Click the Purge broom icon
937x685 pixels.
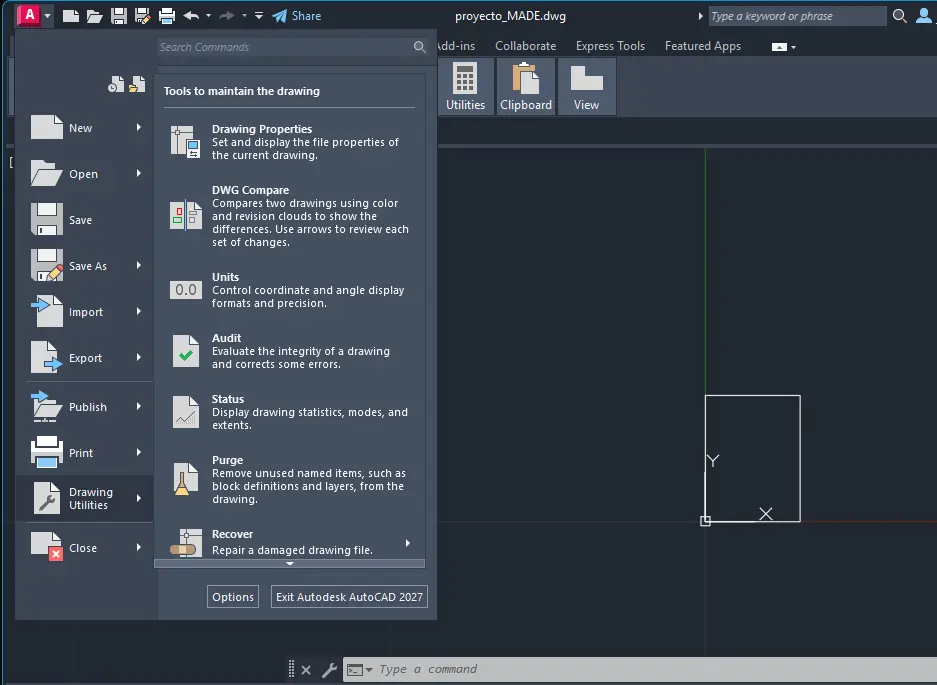pos(185,479)
